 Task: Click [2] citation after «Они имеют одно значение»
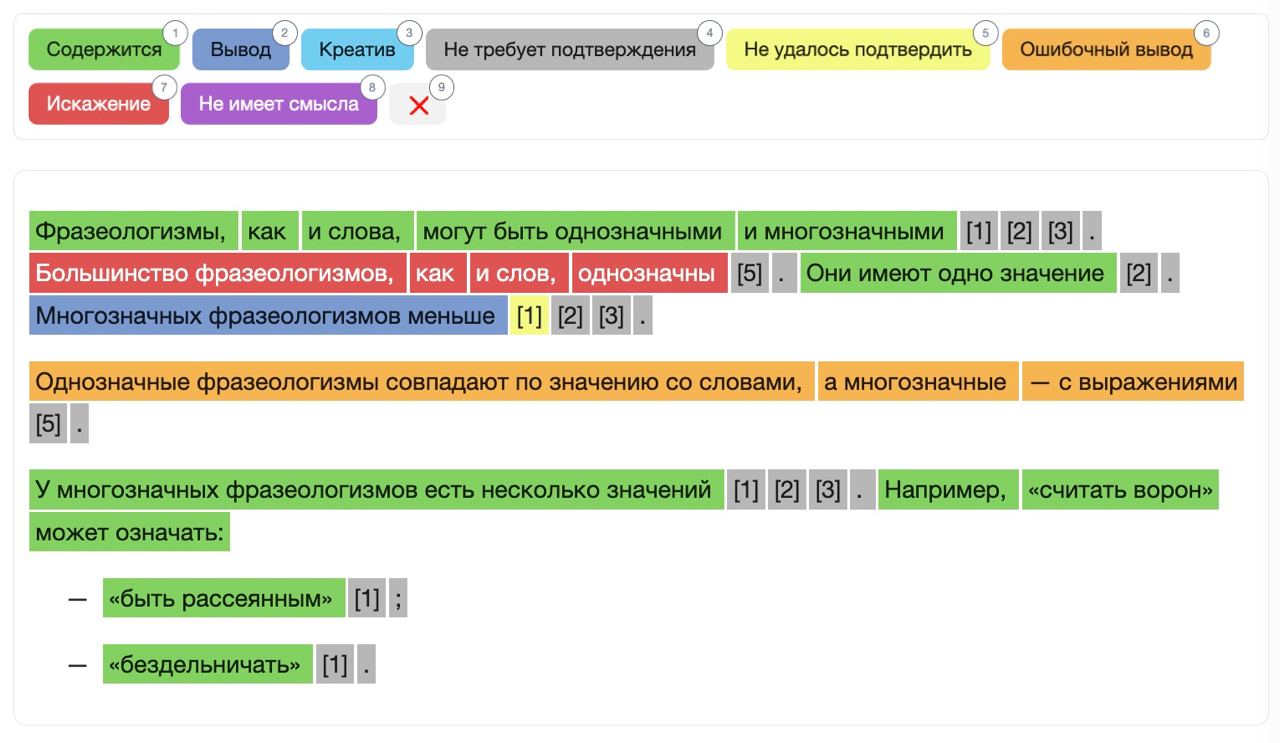[1138, 273]
